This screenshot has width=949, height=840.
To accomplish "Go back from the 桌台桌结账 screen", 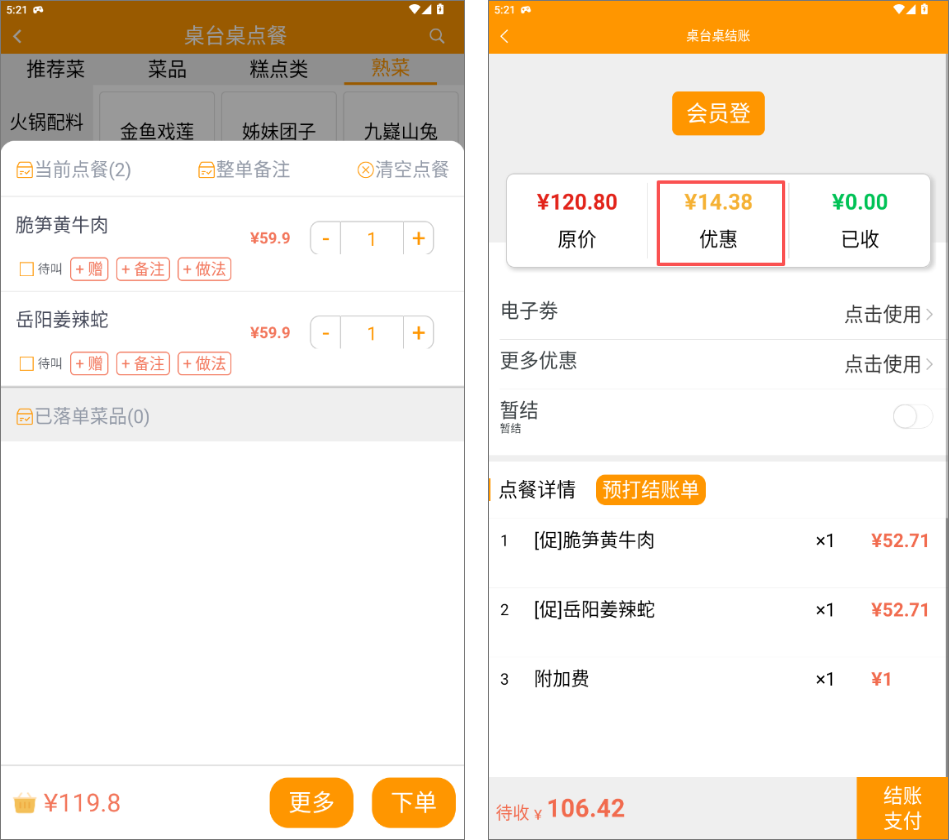I will 505,36.
